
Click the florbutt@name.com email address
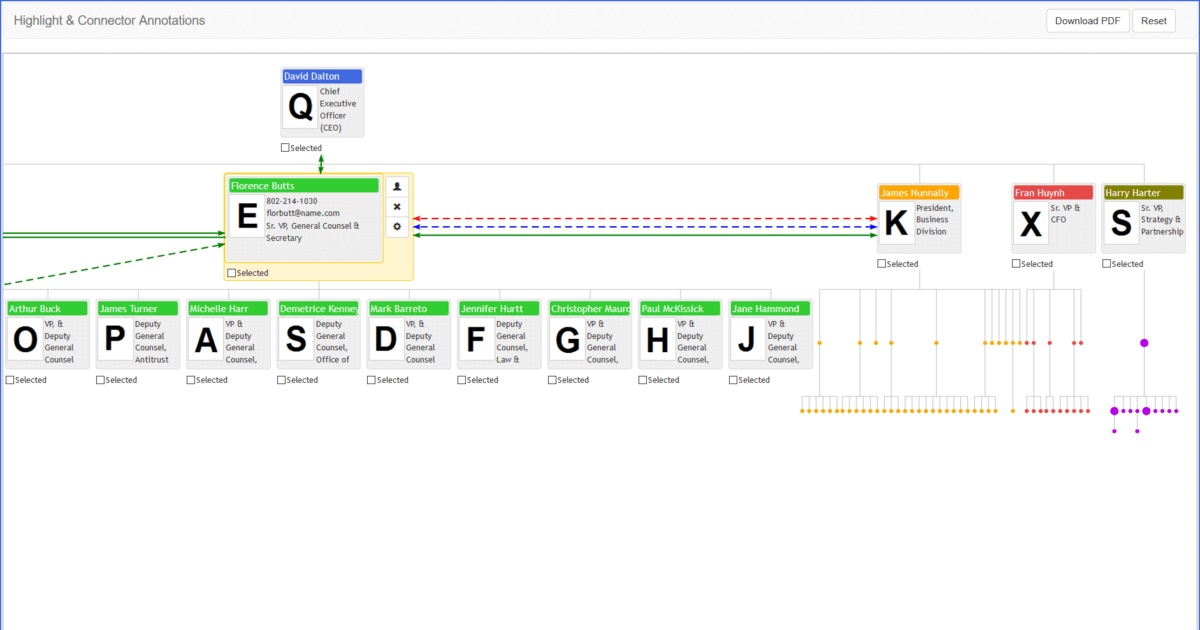pyautogui.click(x=302, y=213)
